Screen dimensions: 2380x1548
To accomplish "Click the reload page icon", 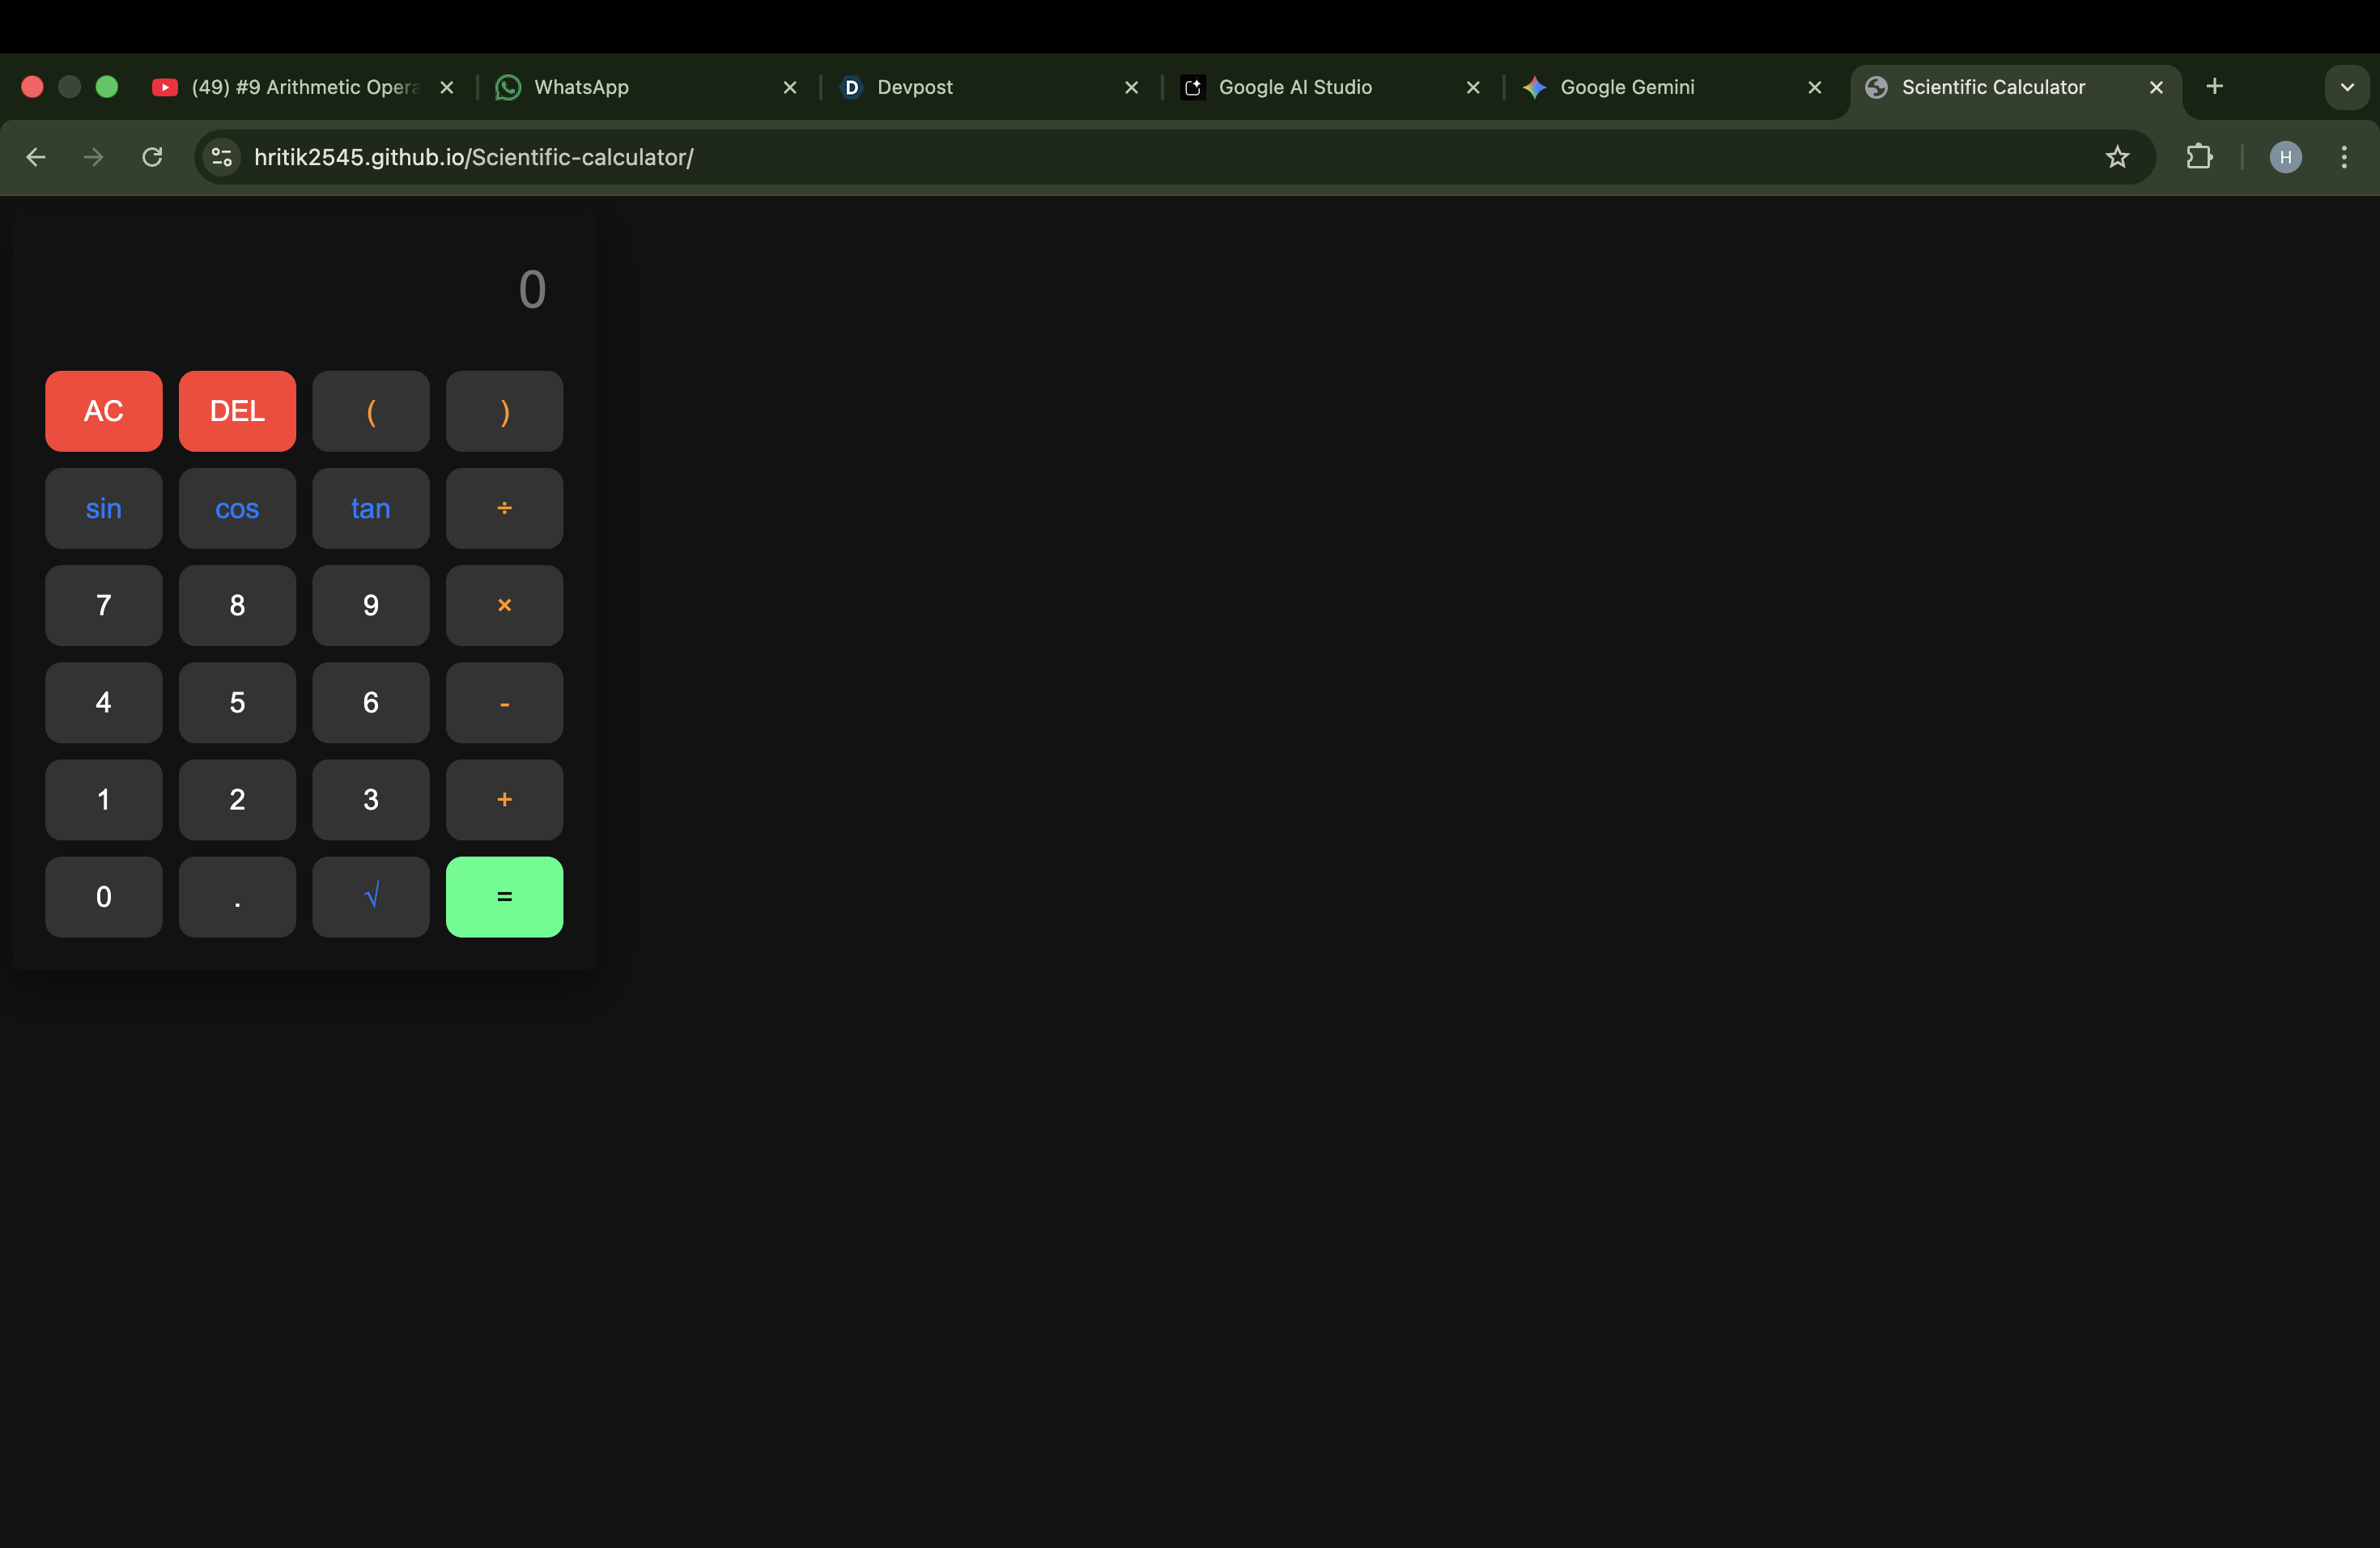I will (152, 157).
